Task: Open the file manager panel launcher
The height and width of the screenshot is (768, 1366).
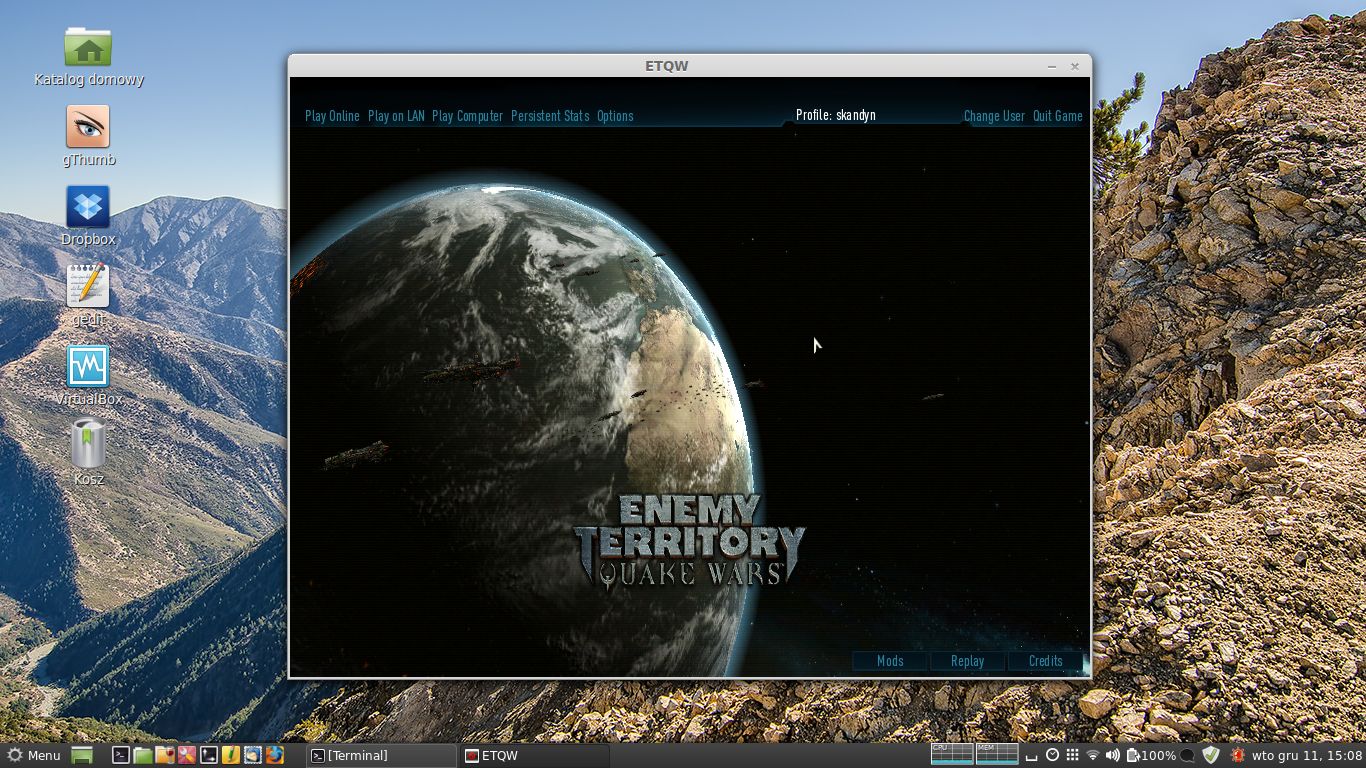Action: pyautogui.click(x=143, y=755)
